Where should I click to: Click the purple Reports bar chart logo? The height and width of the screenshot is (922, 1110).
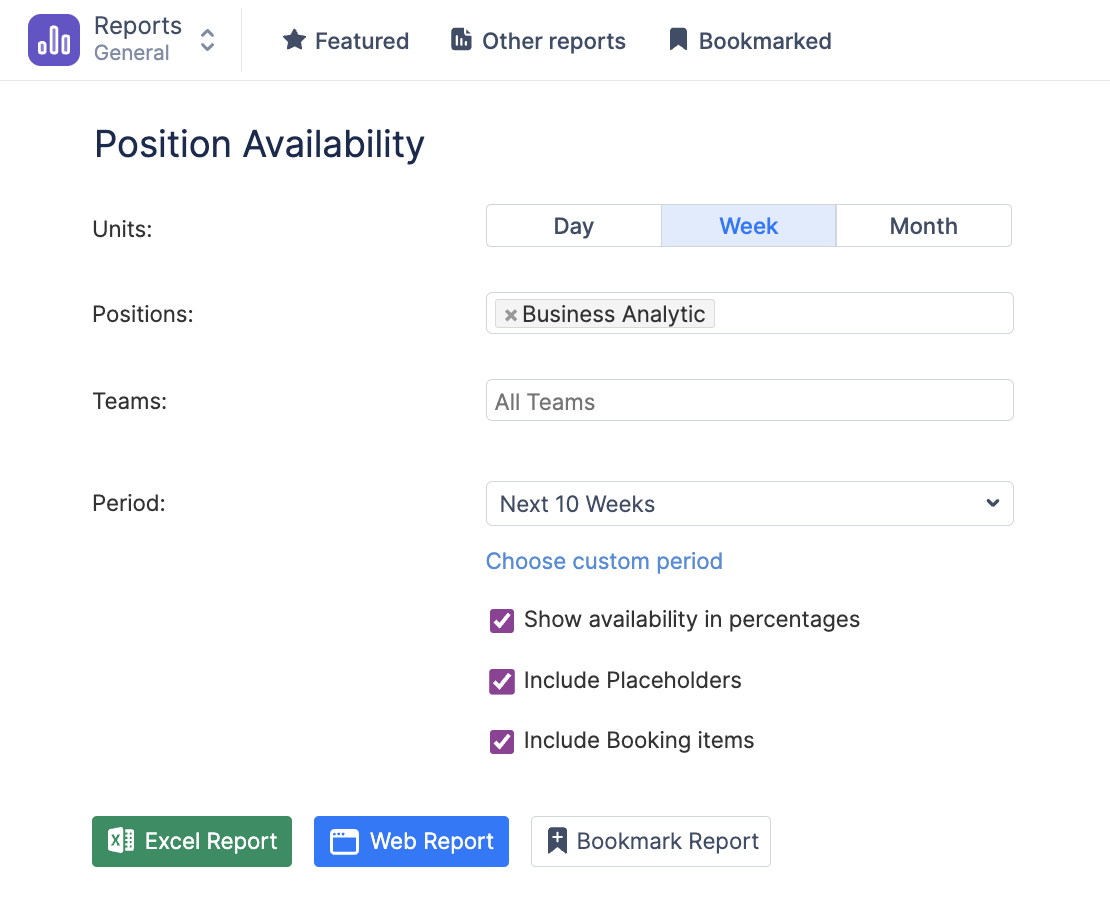[x=54, y=40]
